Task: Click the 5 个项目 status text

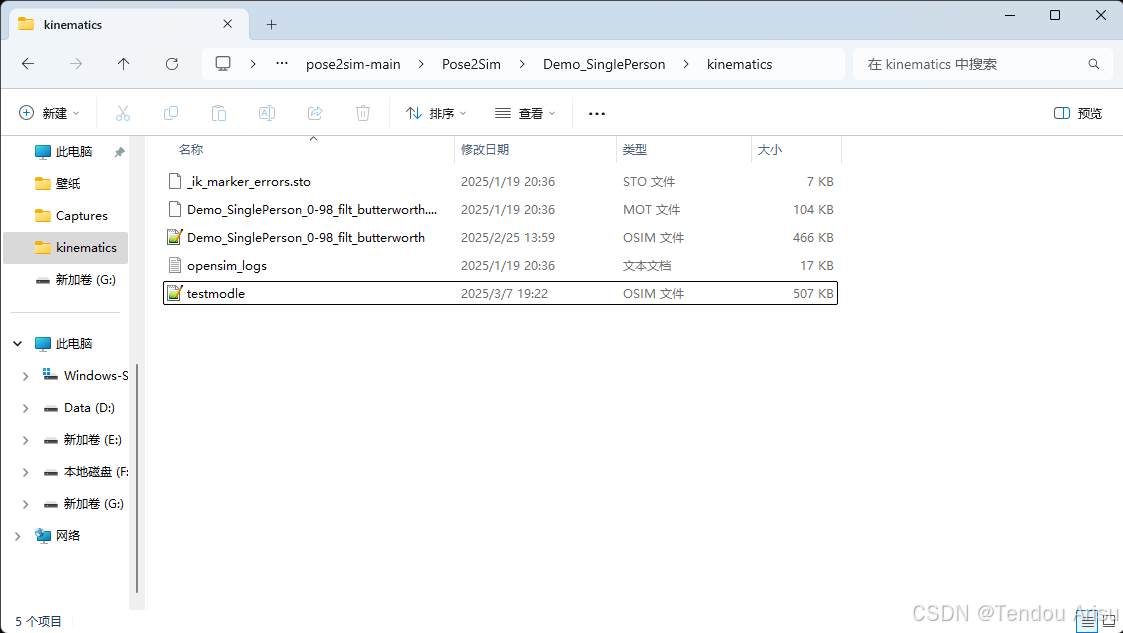Action: click(x=39, y=622)
